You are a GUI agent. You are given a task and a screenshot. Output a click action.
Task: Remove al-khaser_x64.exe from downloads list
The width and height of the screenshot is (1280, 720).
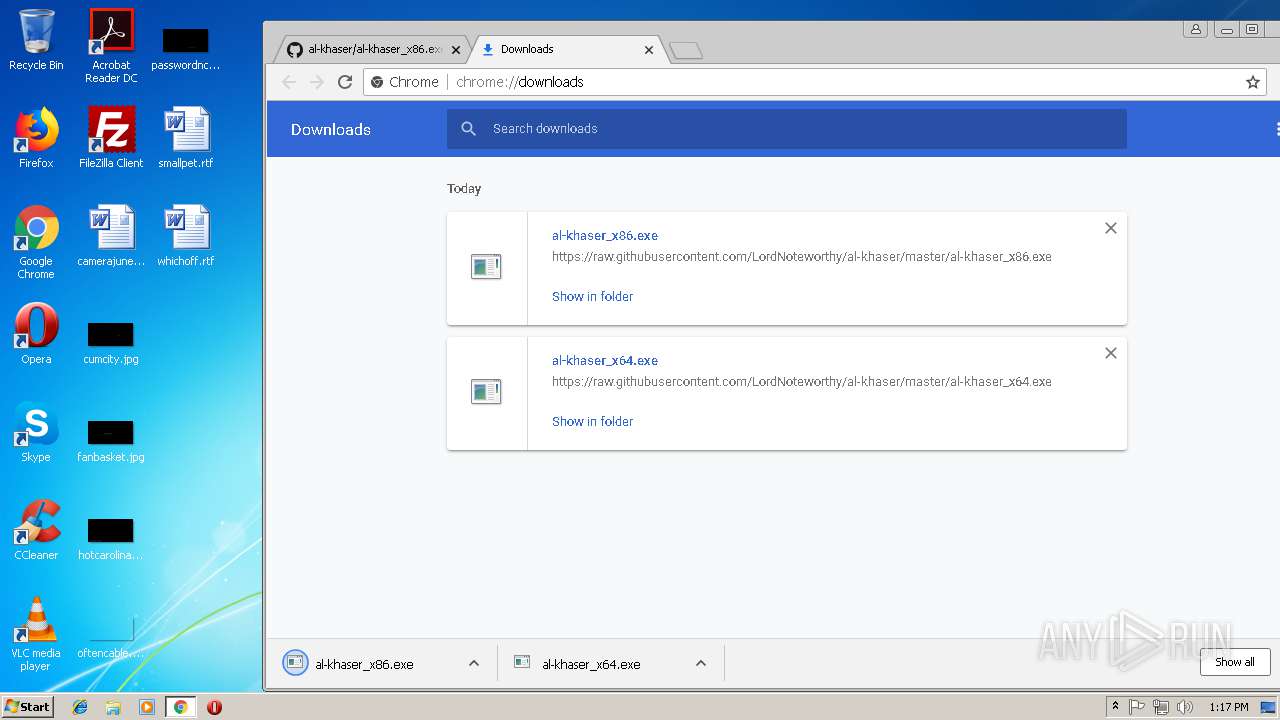point(1110,353)
